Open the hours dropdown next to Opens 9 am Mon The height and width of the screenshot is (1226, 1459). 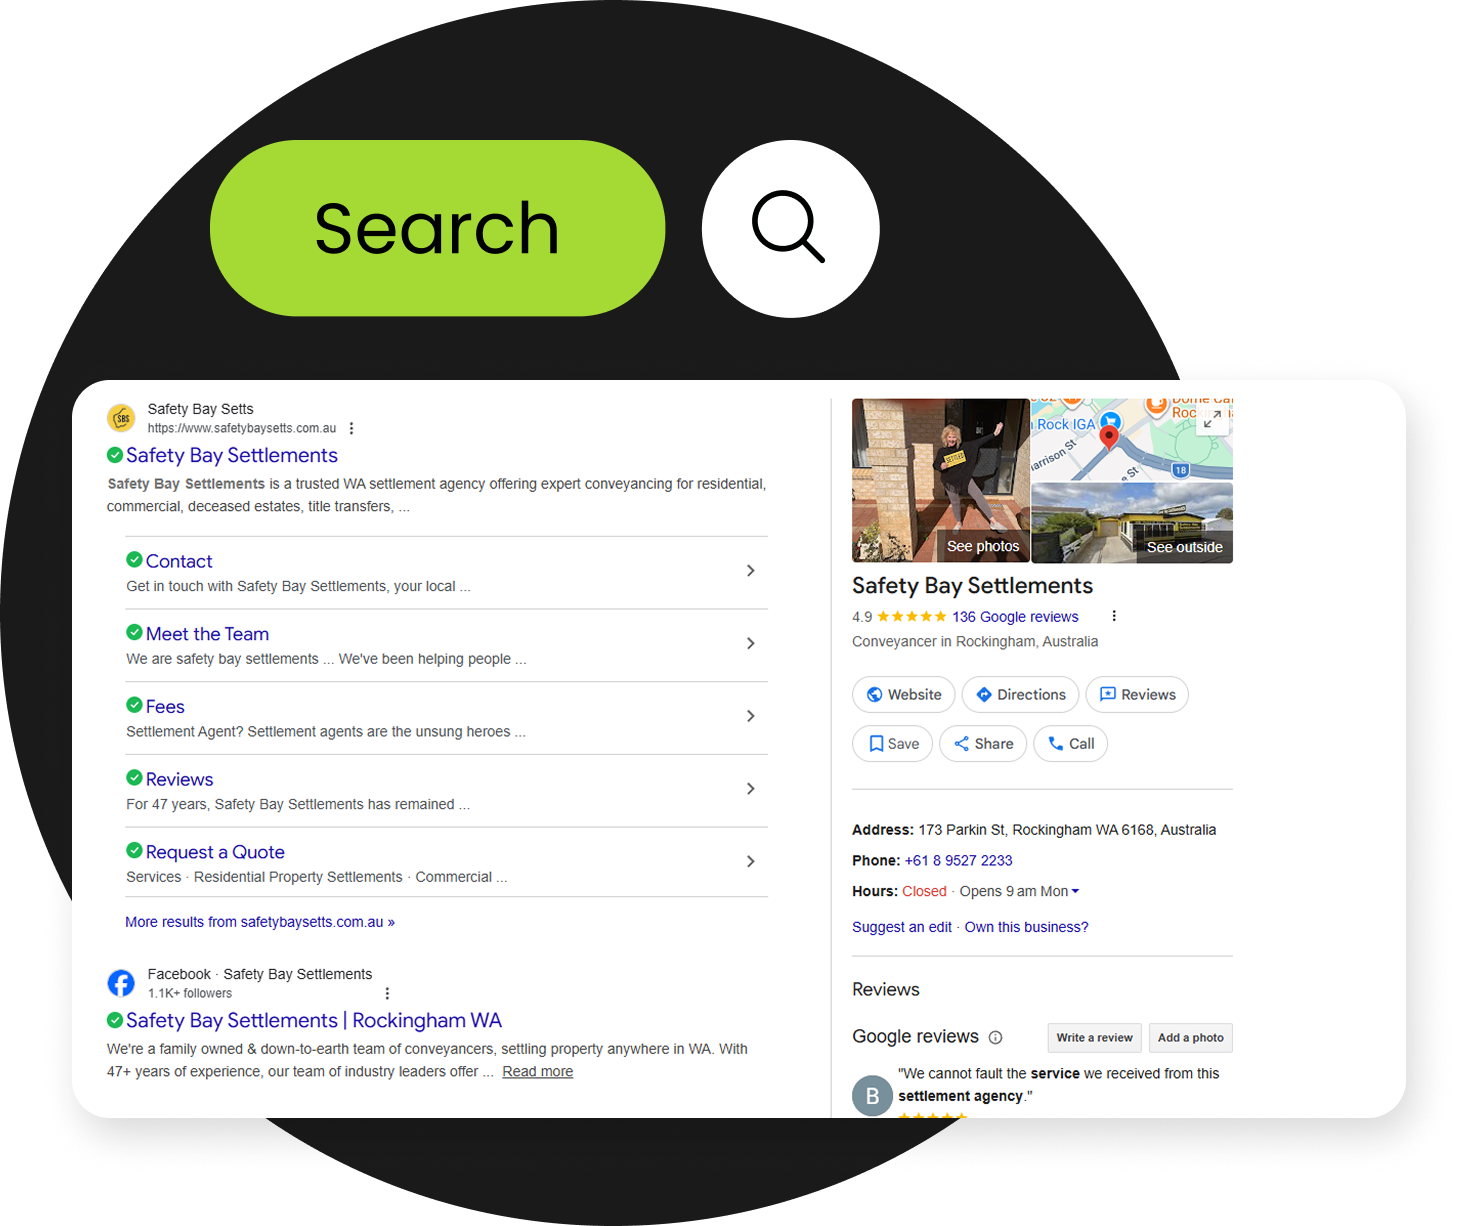click(1075, 891)
